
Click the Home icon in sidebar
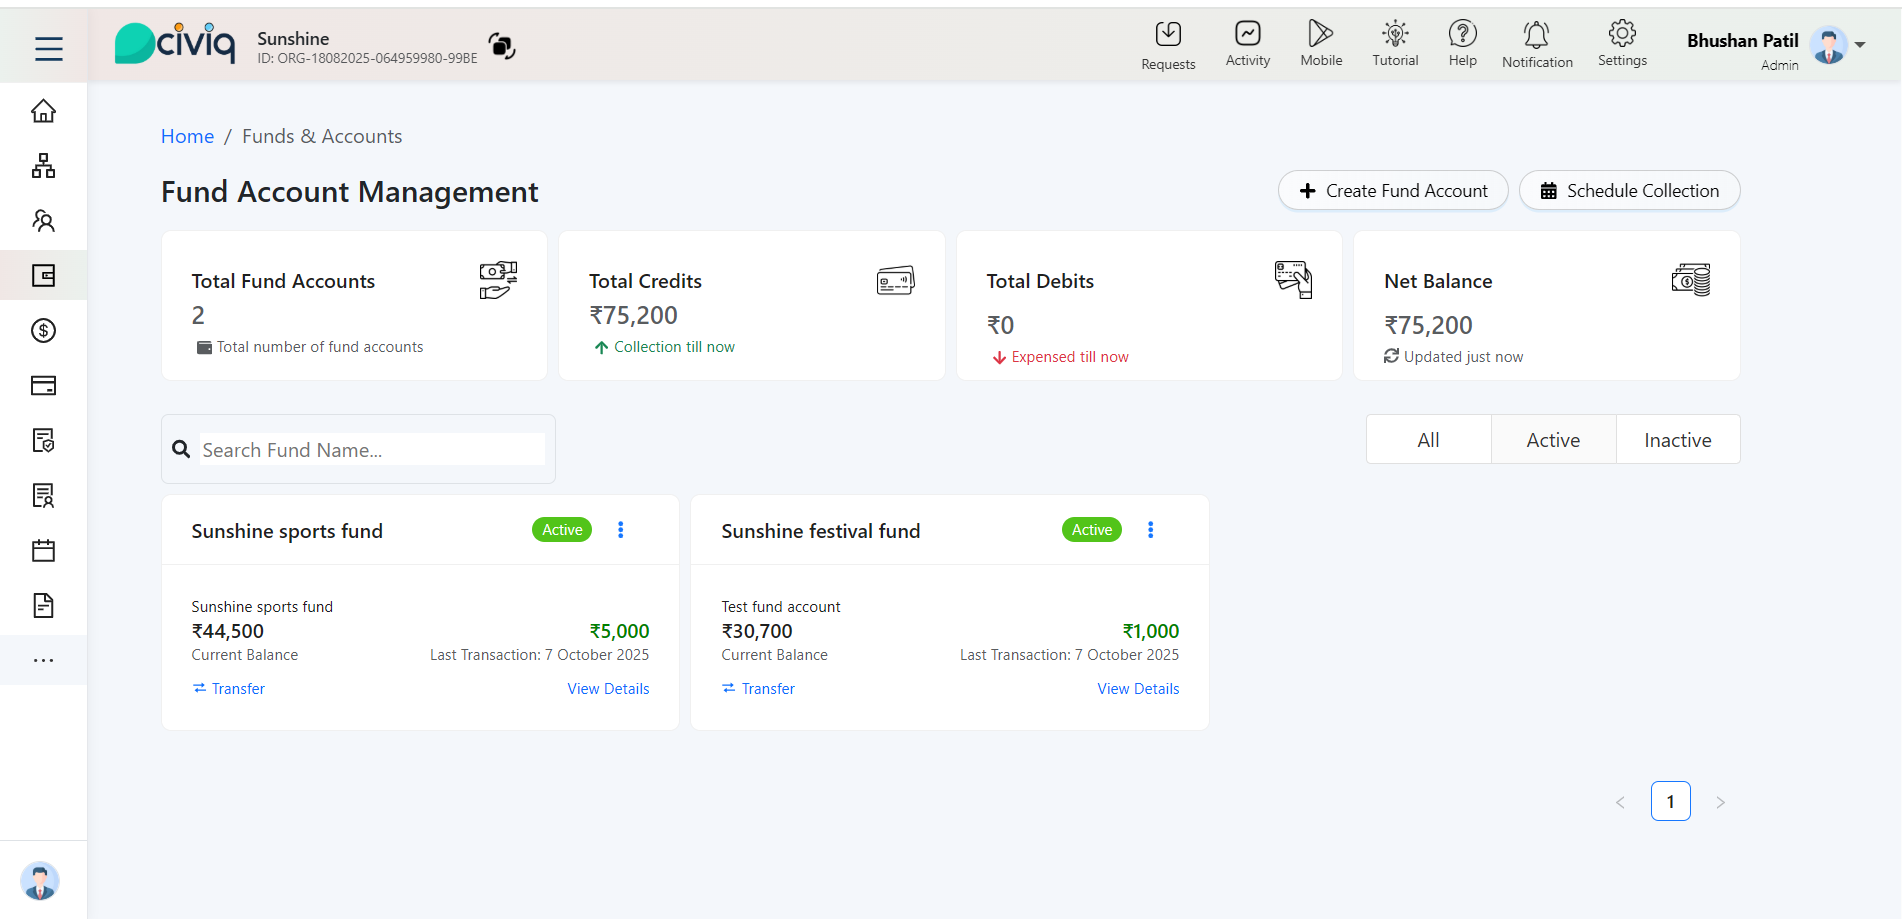(43, 111)
